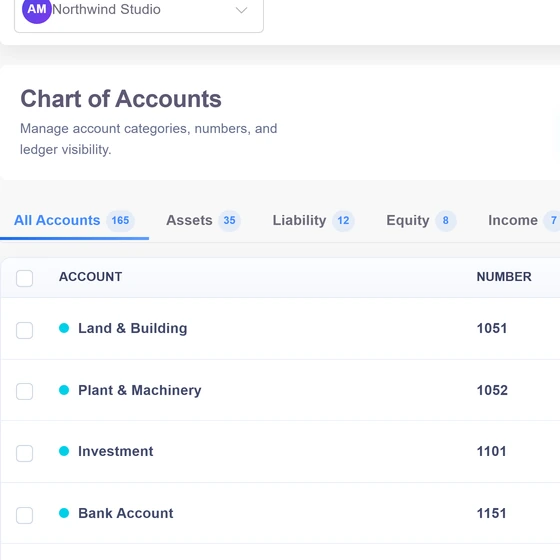Click the 35 count badge on Assets
The height and width of the screenshot is (560, 560).
point(230,220)
